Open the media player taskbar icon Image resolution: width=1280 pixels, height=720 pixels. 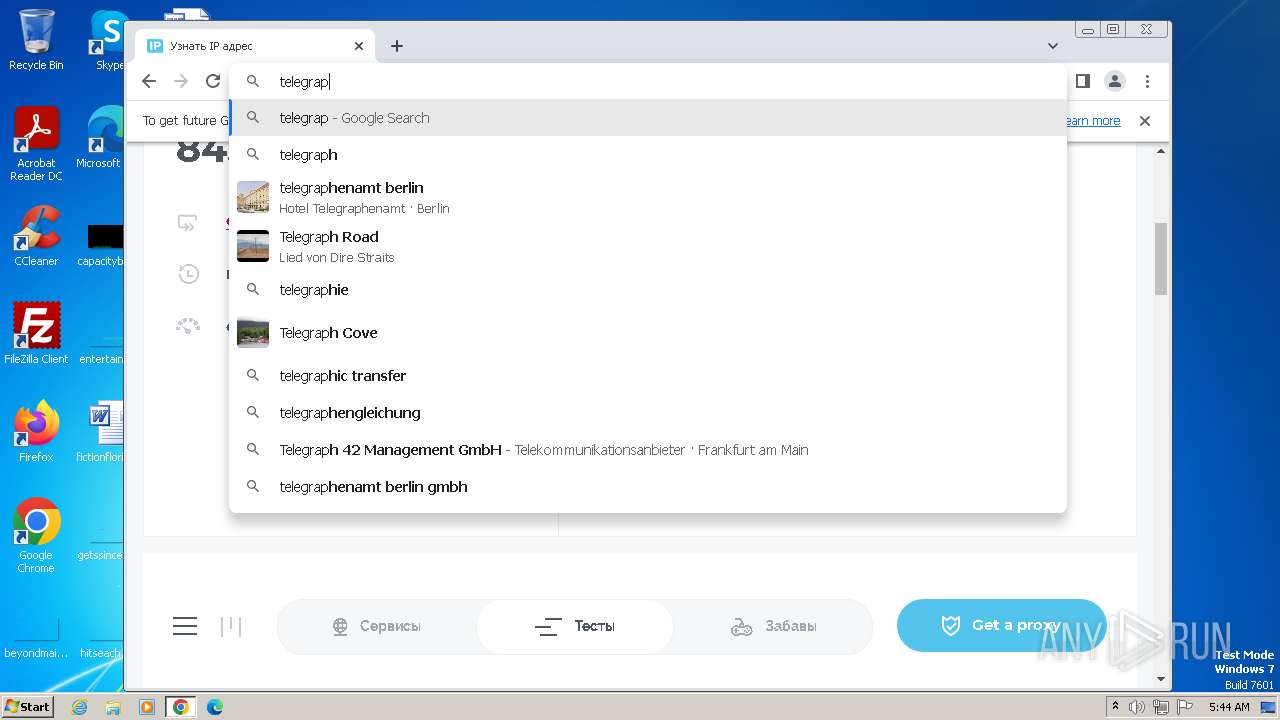tap(146, 707)
